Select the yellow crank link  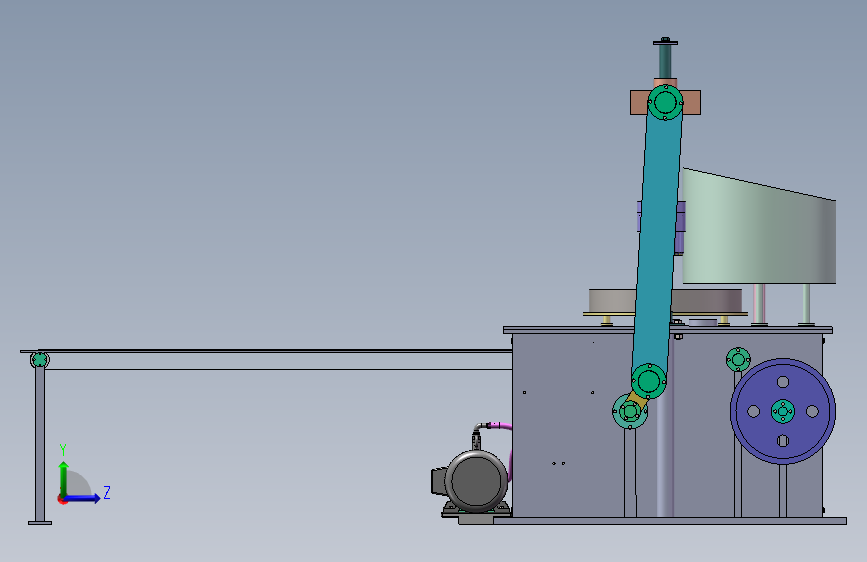click(x=639, y=398)
